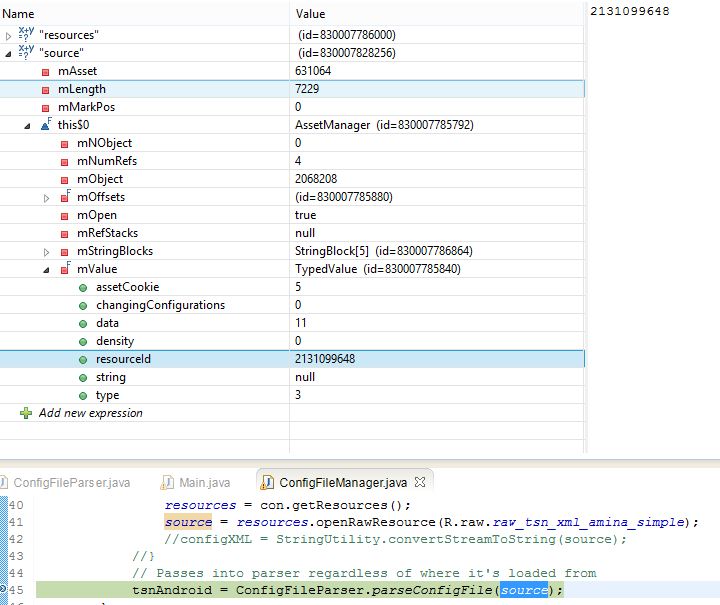Click the final field icon for mOffsets
This screenshot has width=720, height=605.
click(65, 196)
